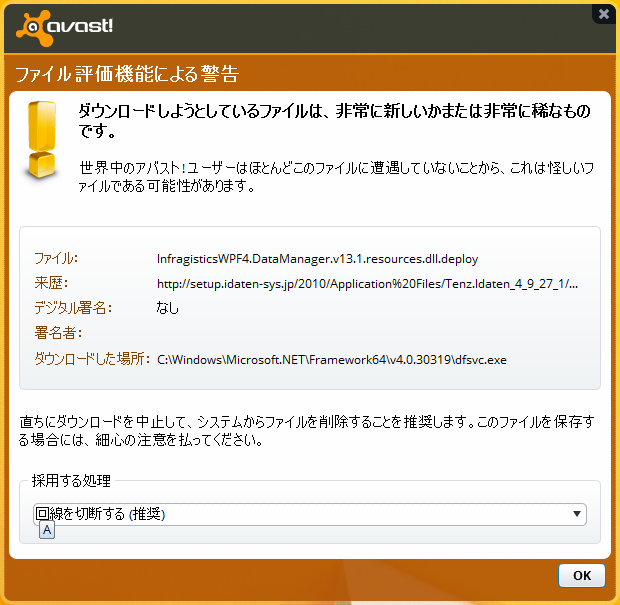The image size is (620, 605).
Task: Click the ファイル評価機能による警告 title
Action: [126, 75]
